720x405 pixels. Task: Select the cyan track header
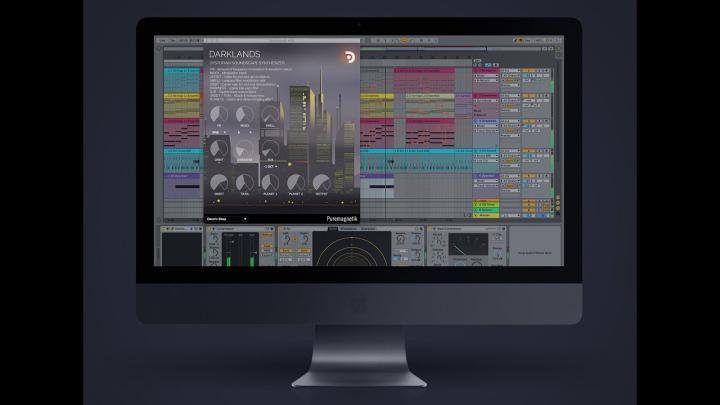pyautogui.click(x=486, y=151)
